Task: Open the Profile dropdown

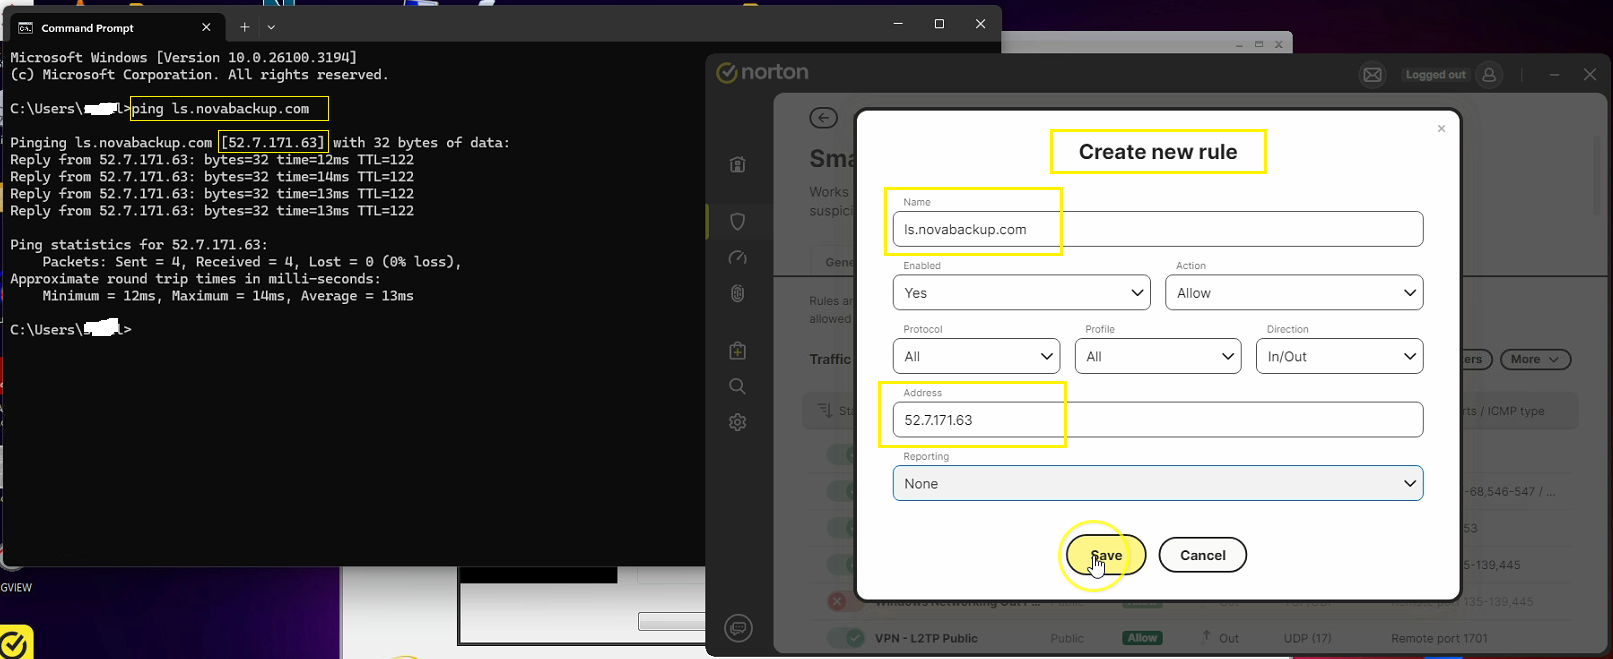Action: [x=1158, y=356]
